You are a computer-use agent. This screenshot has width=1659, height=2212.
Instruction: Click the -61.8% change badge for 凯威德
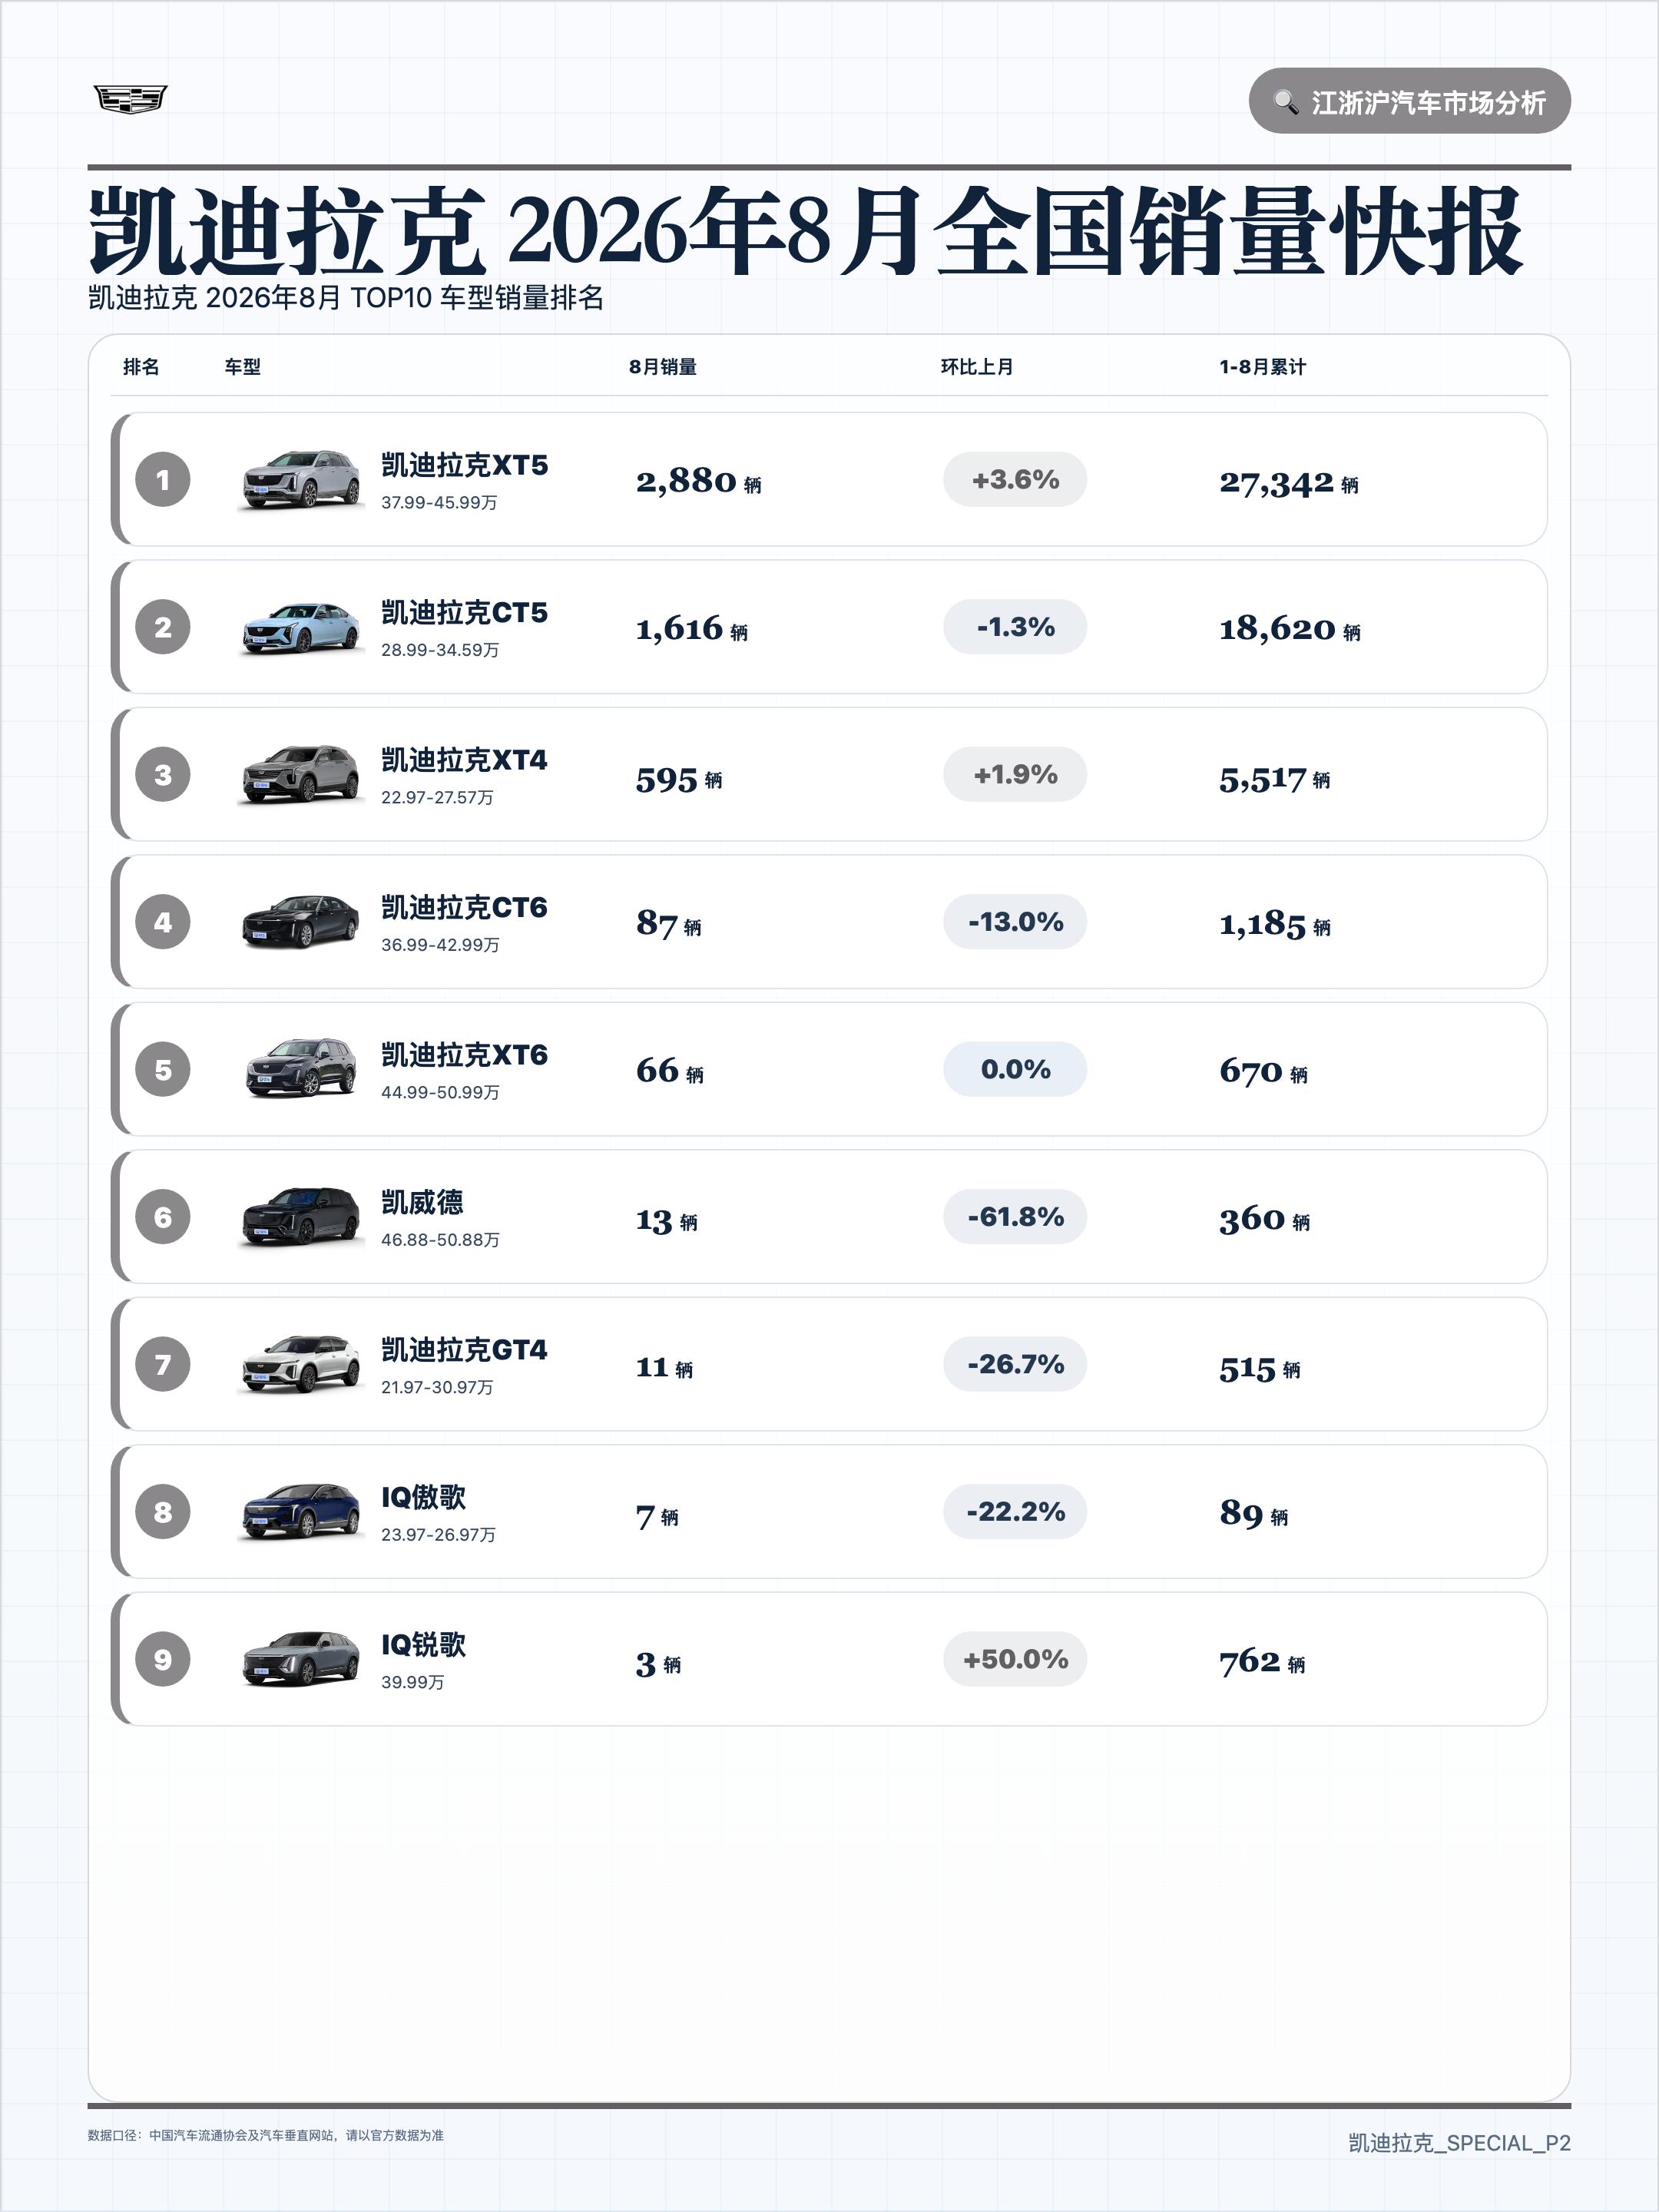coord(1015,1217)
